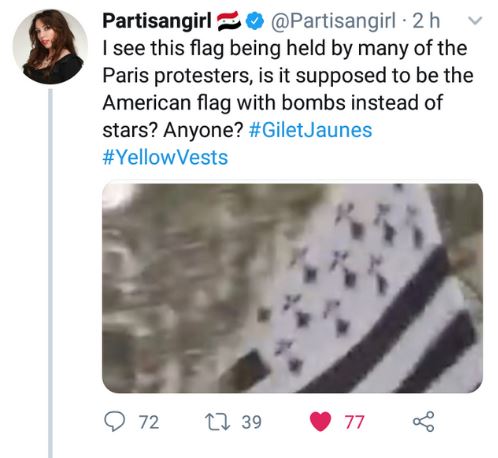Click the retweet arrows icon

click(x=217, y=421)
